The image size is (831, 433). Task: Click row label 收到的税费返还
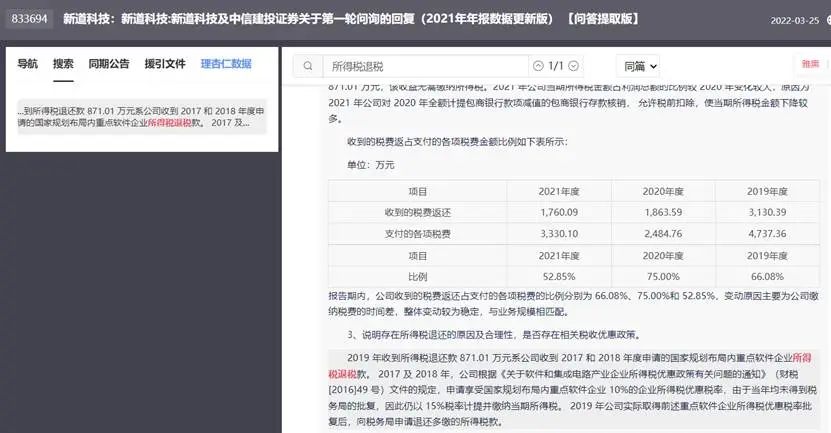click(x=418, y=213)
